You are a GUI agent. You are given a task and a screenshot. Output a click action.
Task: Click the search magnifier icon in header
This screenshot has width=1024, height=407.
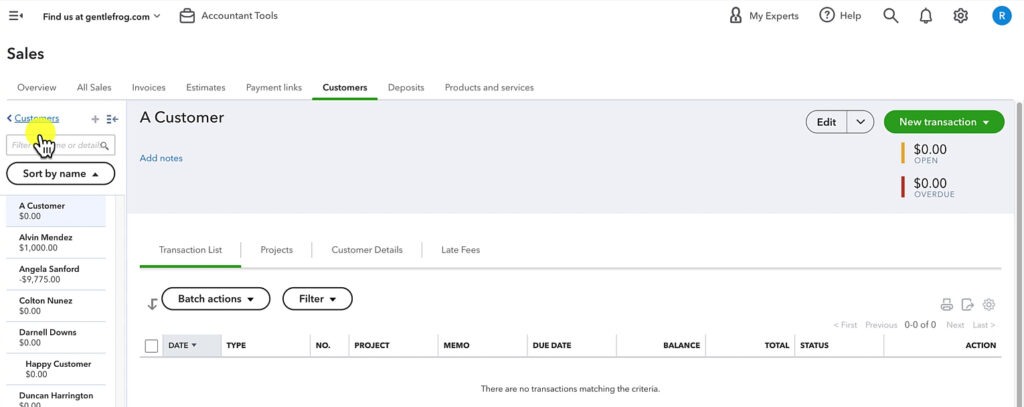coord(890,16)
